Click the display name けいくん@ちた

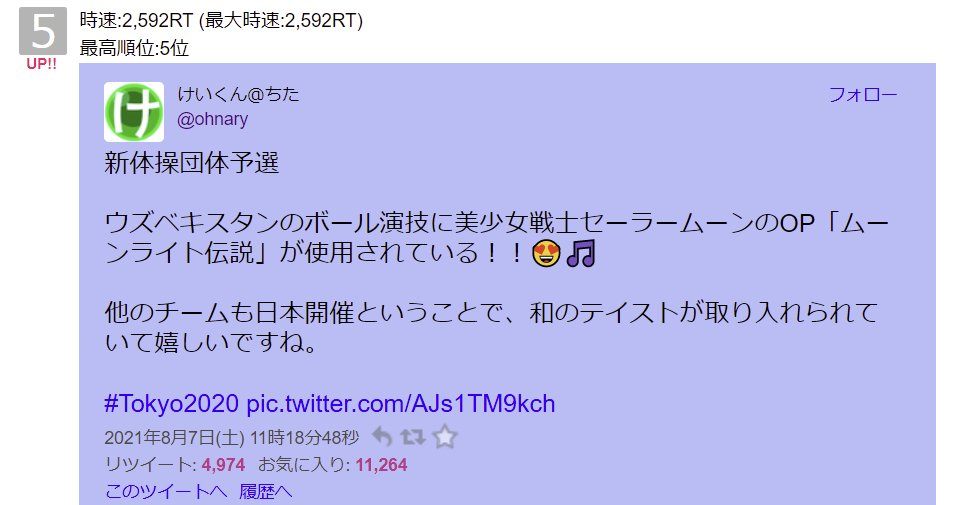[239, 94]
